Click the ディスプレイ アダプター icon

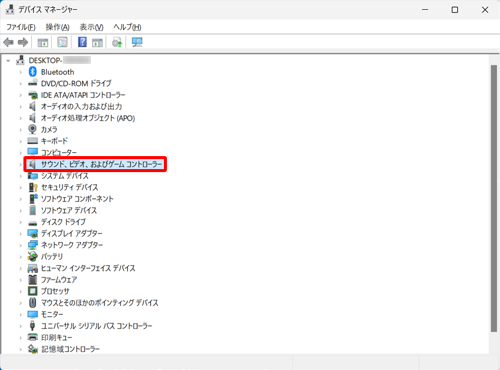coord(33,233)
